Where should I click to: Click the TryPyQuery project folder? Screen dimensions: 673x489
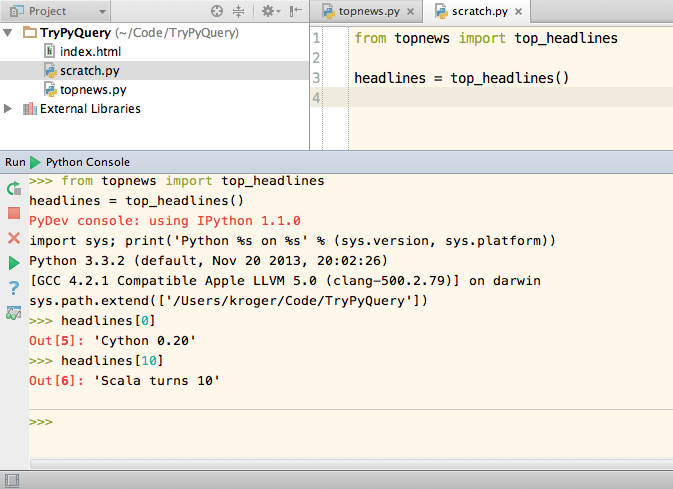(x=30, y=32)
